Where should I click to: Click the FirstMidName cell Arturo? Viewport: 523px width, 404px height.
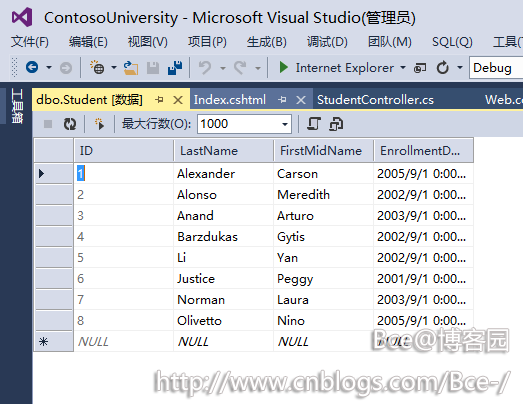[x=324, y=216]
